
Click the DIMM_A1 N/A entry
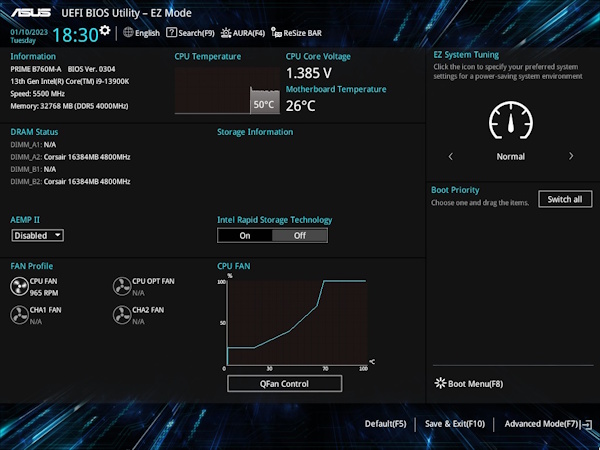pyautogui.click(x=33, y=145)
